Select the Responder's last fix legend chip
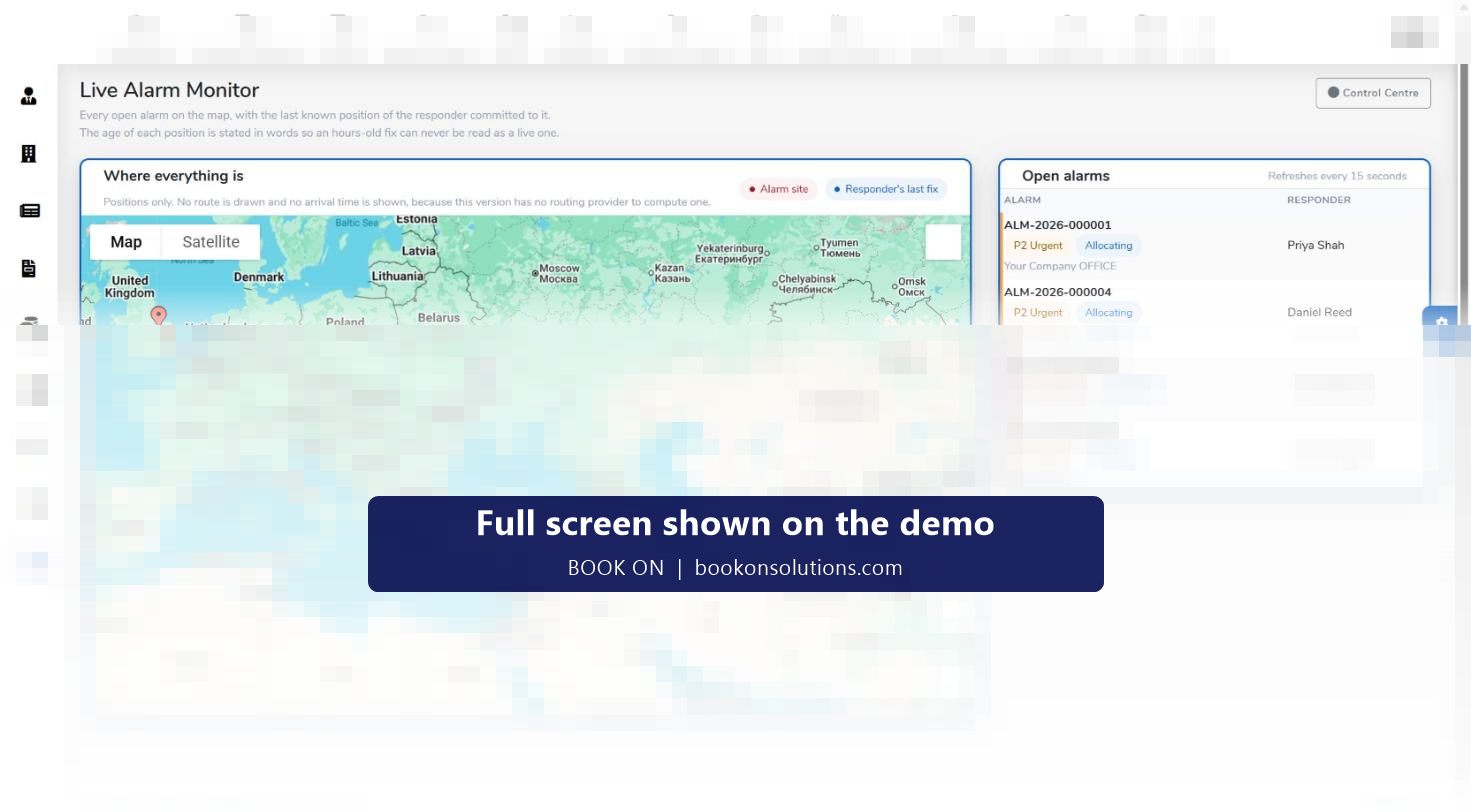 [x=885, y=189]
